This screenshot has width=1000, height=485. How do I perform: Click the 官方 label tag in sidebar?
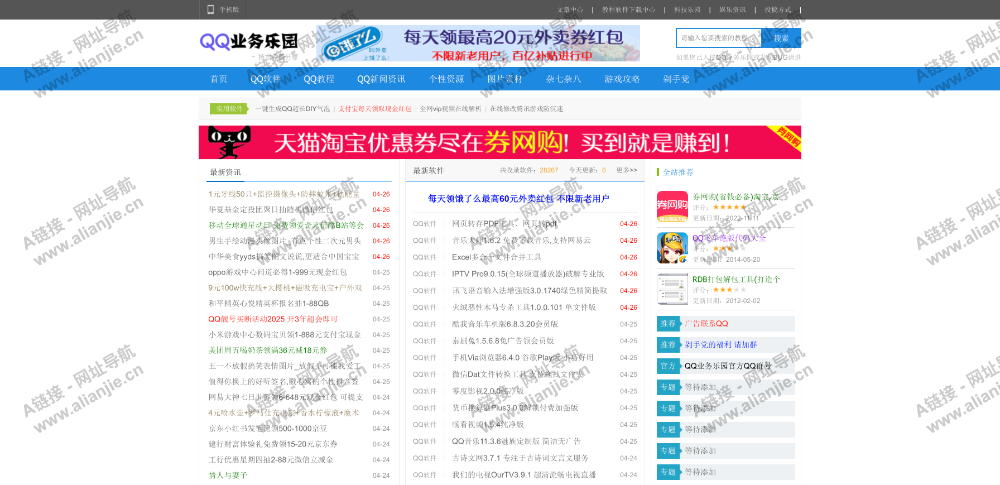pos(668,366)
